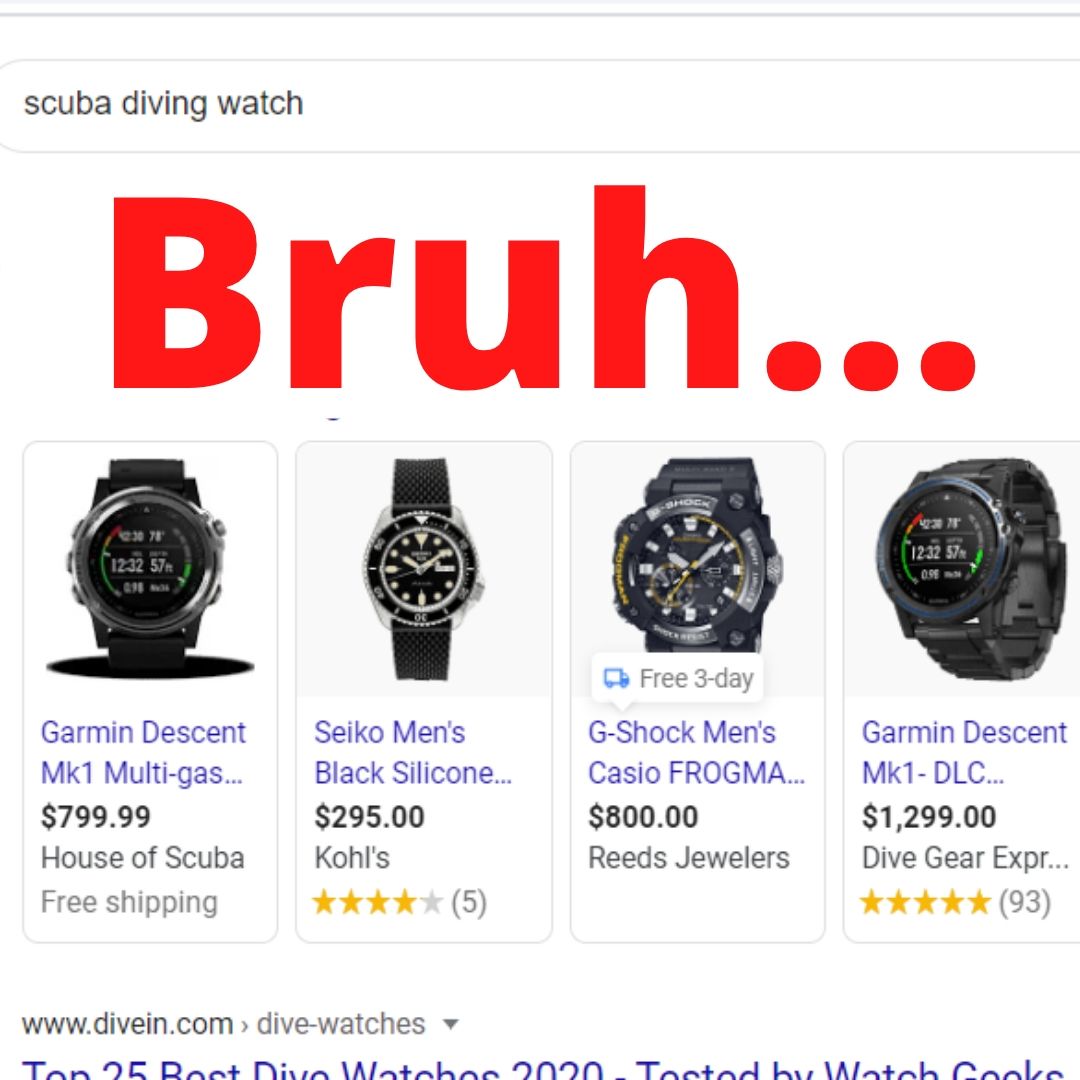
Task: Click the $1,299.00 Garmin price
Action: (x=928, y=817)
